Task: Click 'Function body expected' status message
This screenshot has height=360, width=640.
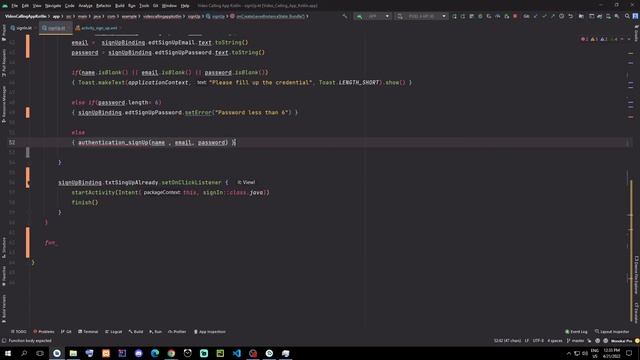Action: click(x=30, y=340)
